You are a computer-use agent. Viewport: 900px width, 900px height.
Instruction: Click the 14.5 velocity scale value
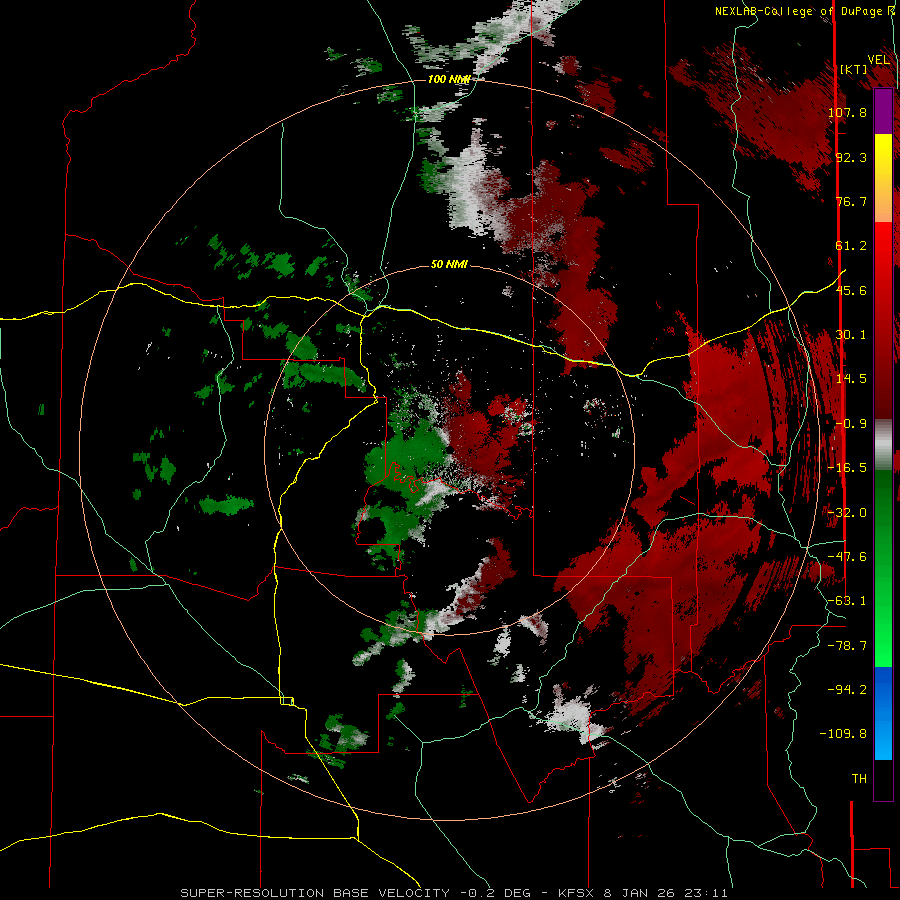(851, 379)
